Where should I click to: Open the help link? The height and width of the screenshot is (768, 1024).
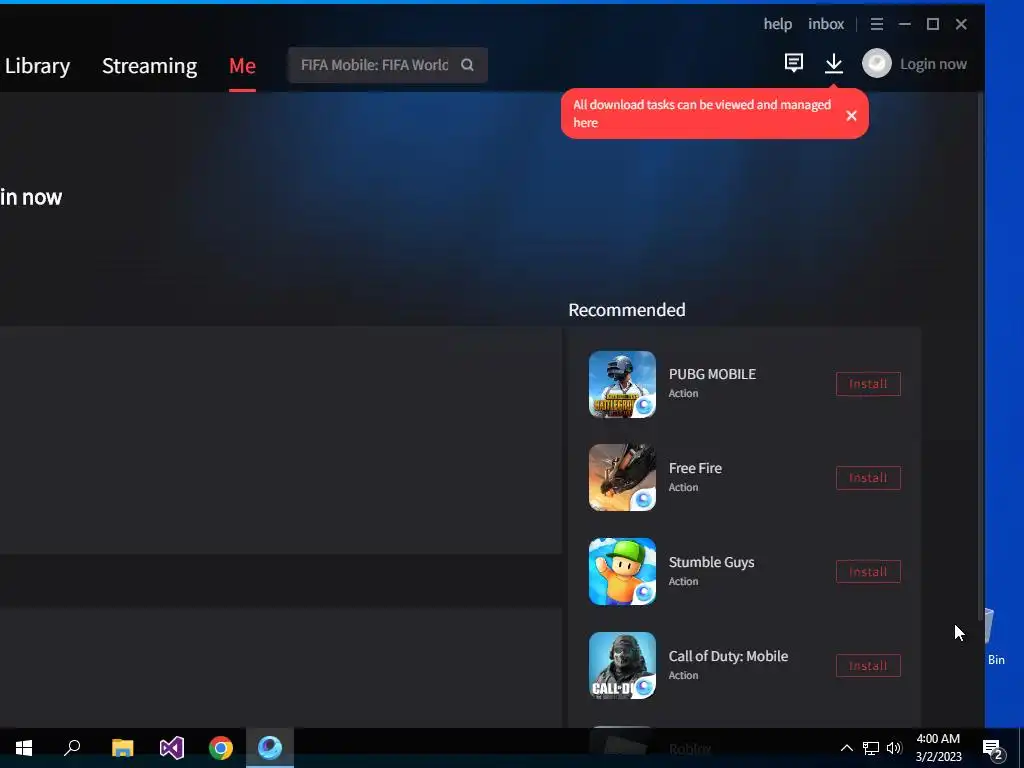tap(778, 24)
